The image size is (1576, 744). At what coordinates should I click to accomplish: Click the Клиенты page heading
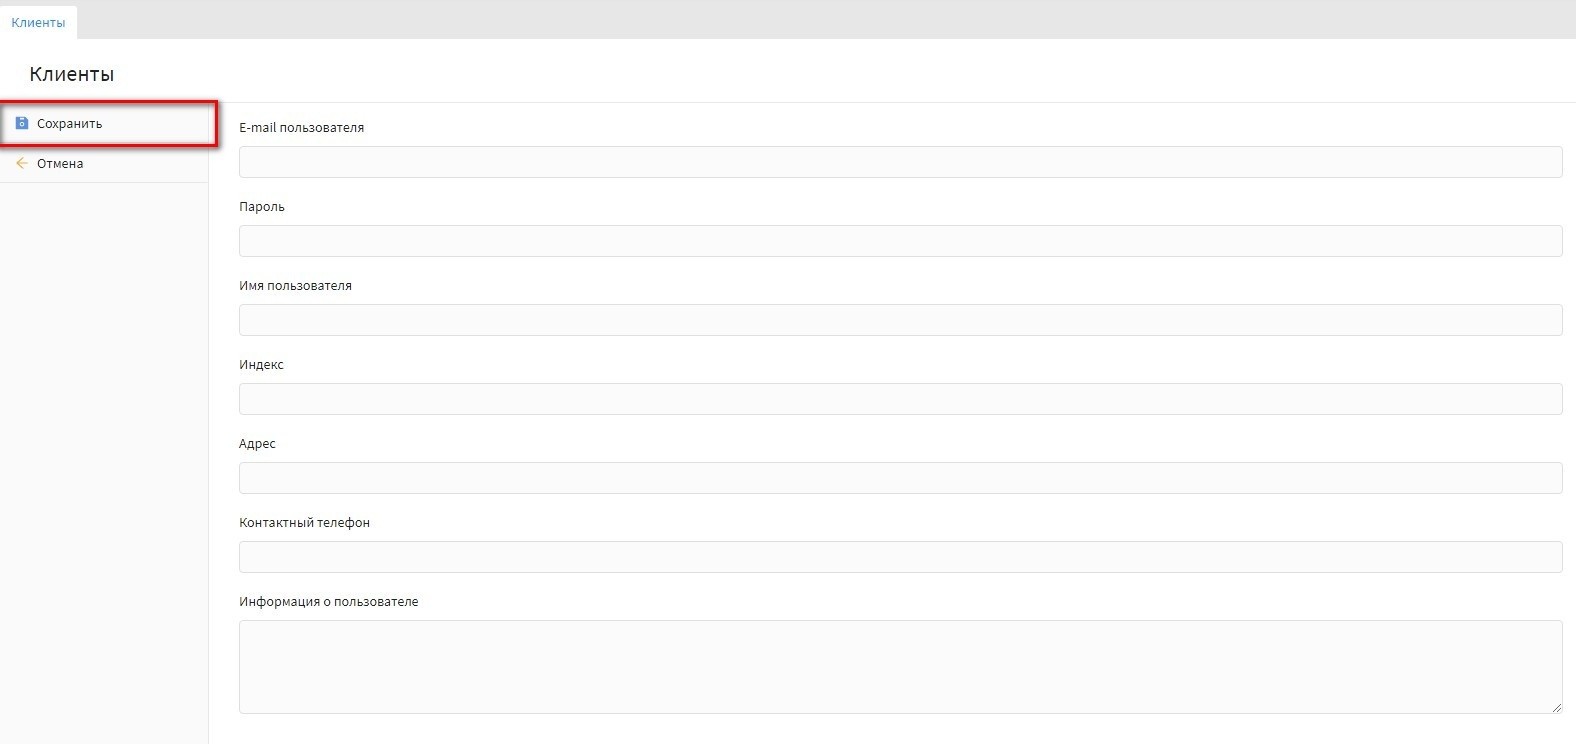point(72,74)
